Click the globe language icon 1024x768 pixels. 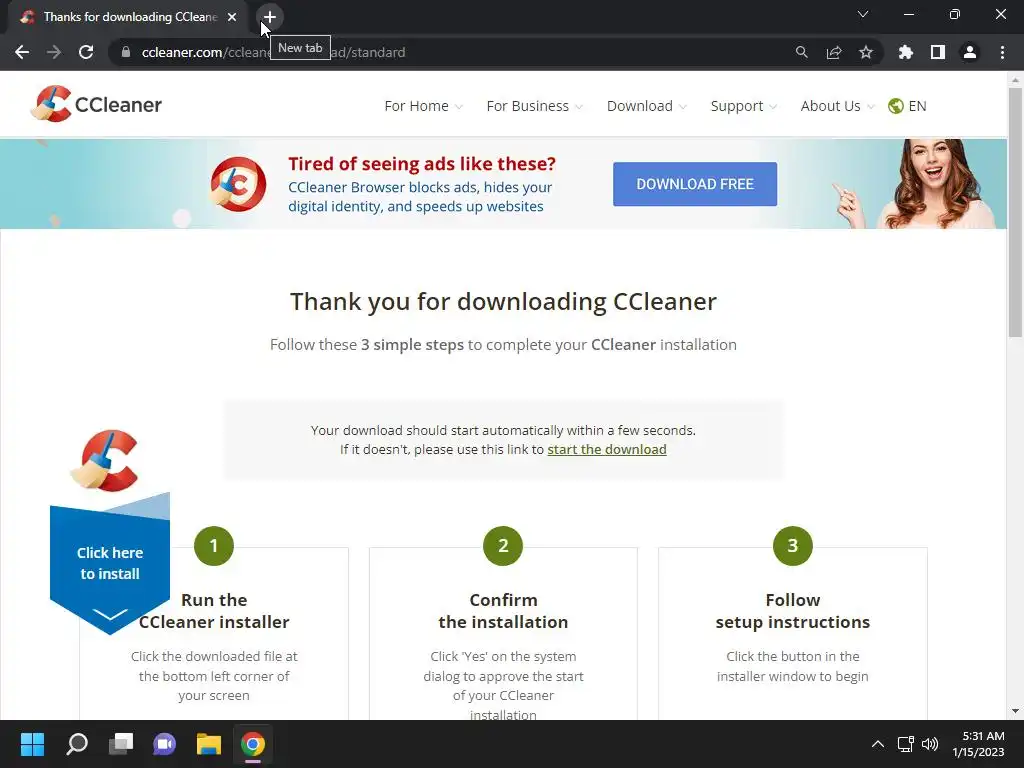pos(895,106)
